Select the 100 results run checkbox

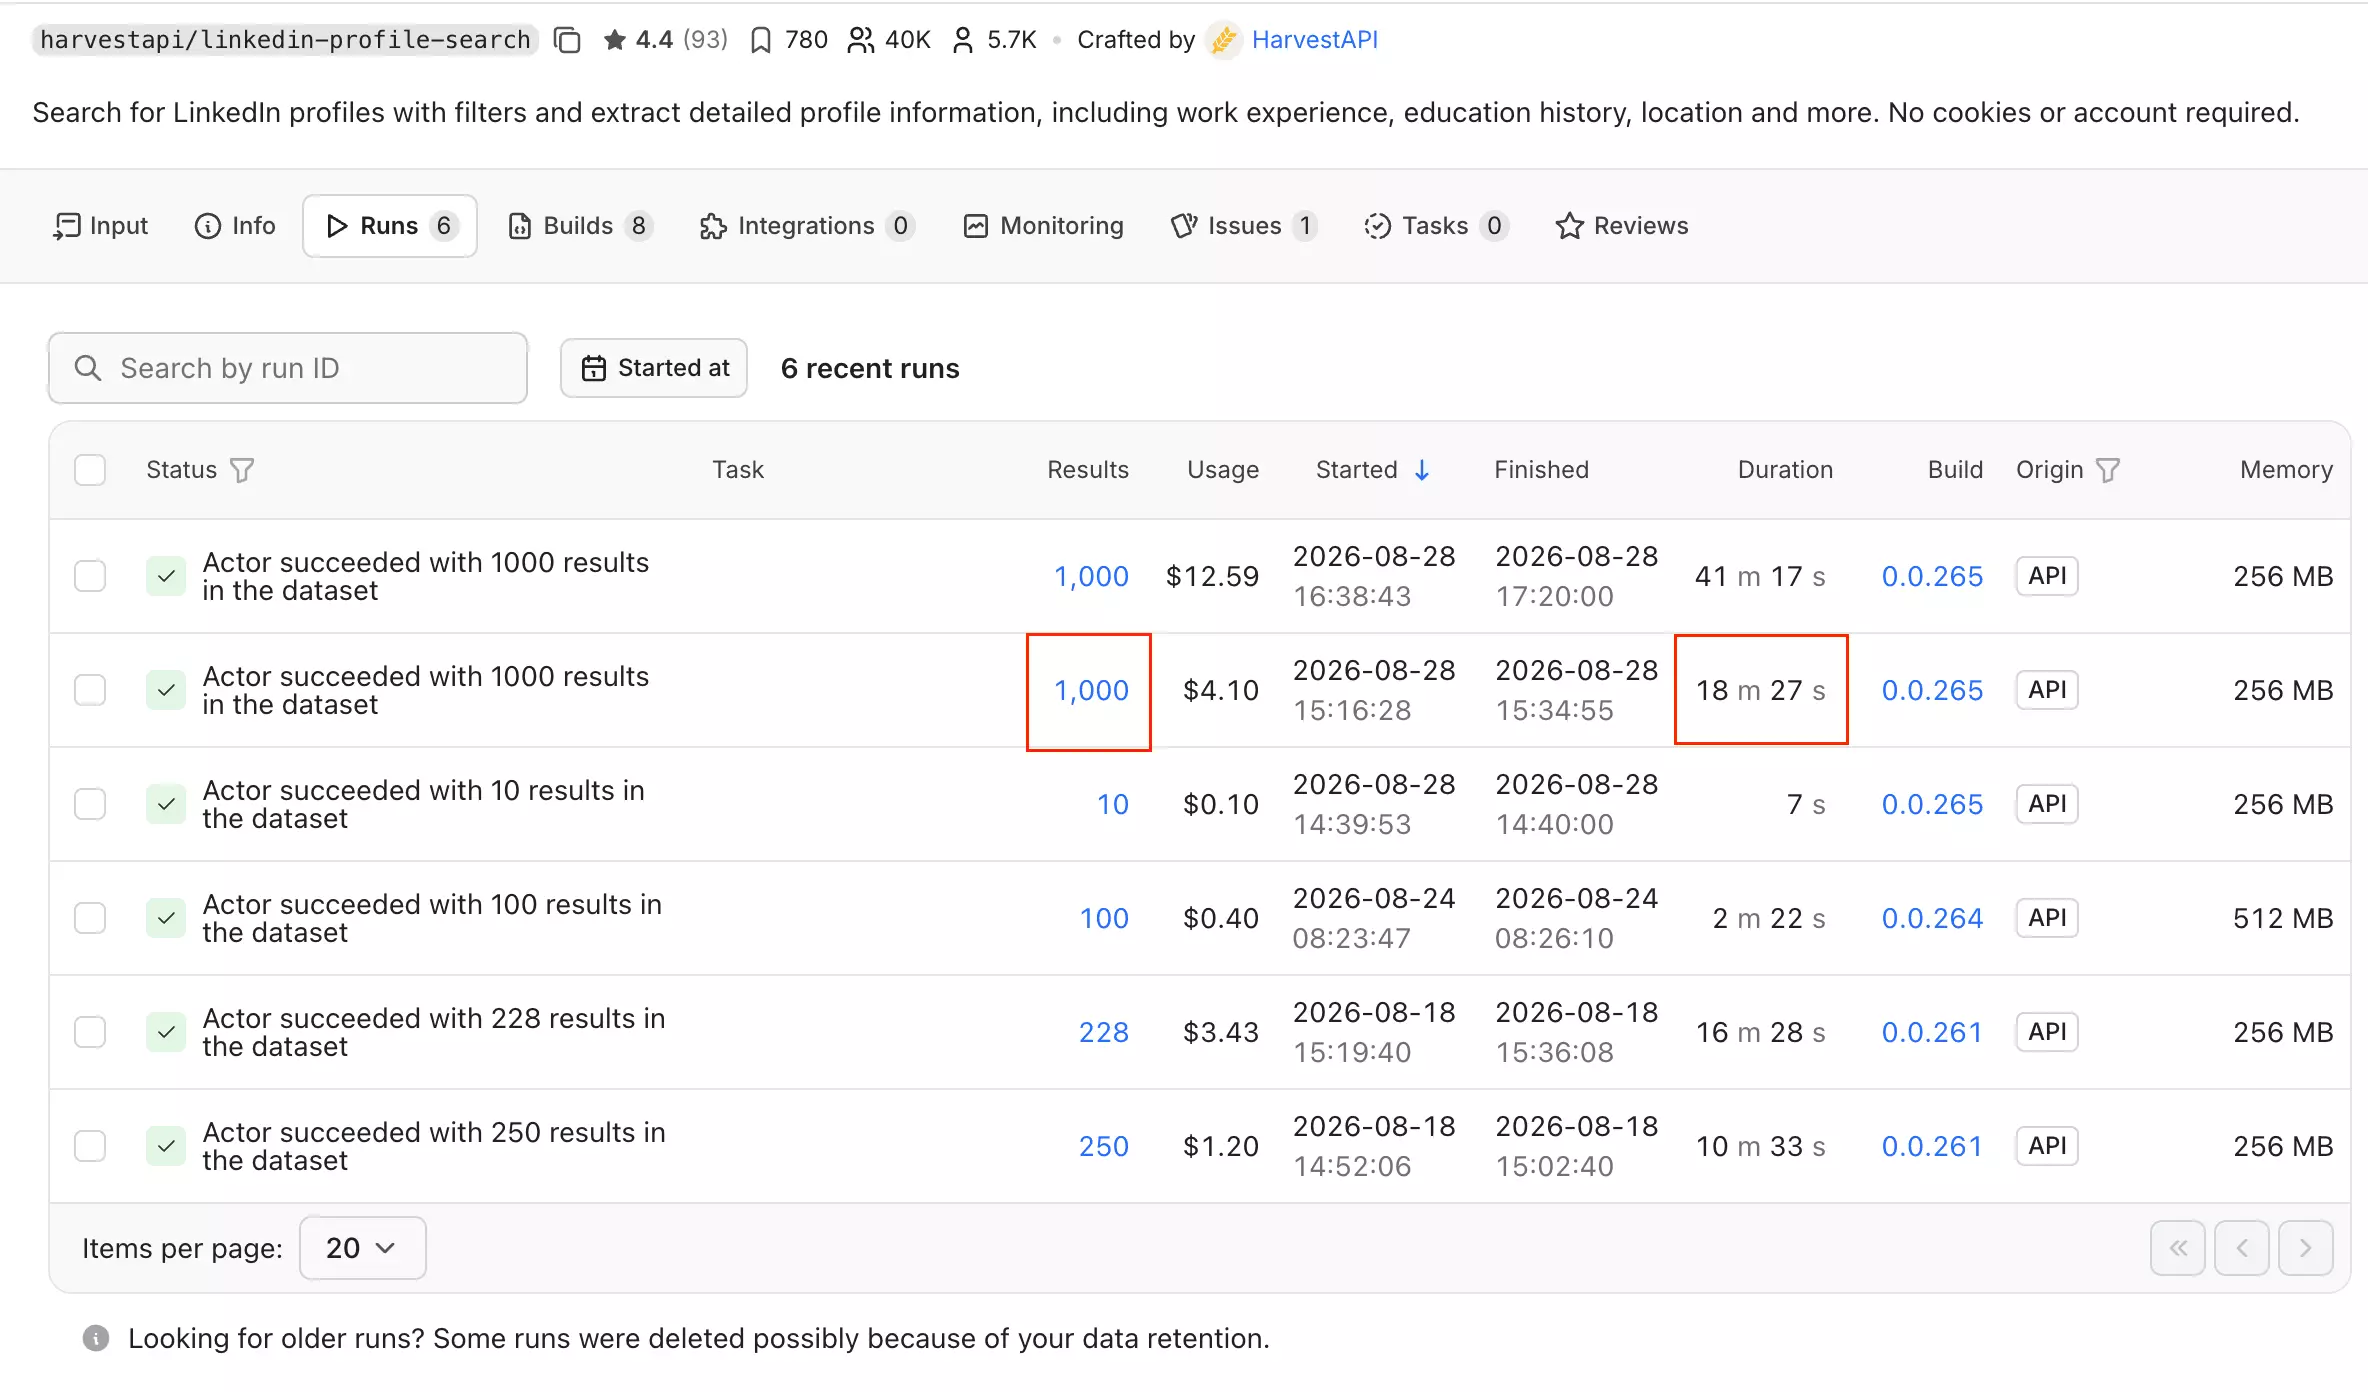pos(90,918)
